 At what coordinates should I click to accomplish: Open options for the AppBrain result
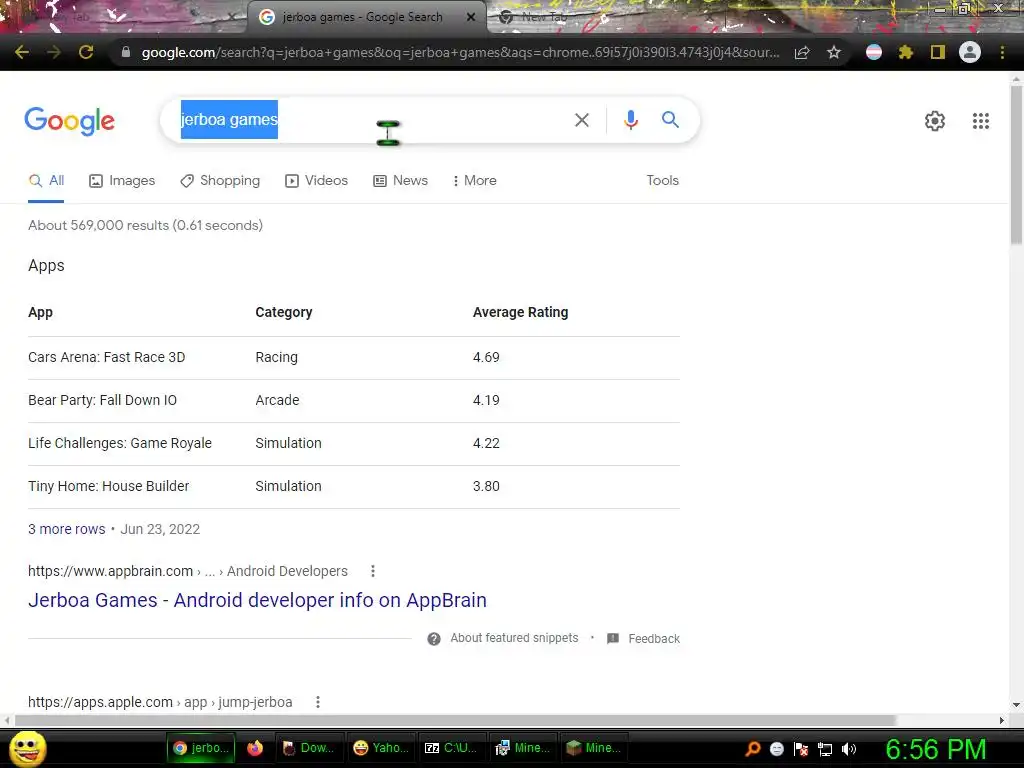[373, 571]
